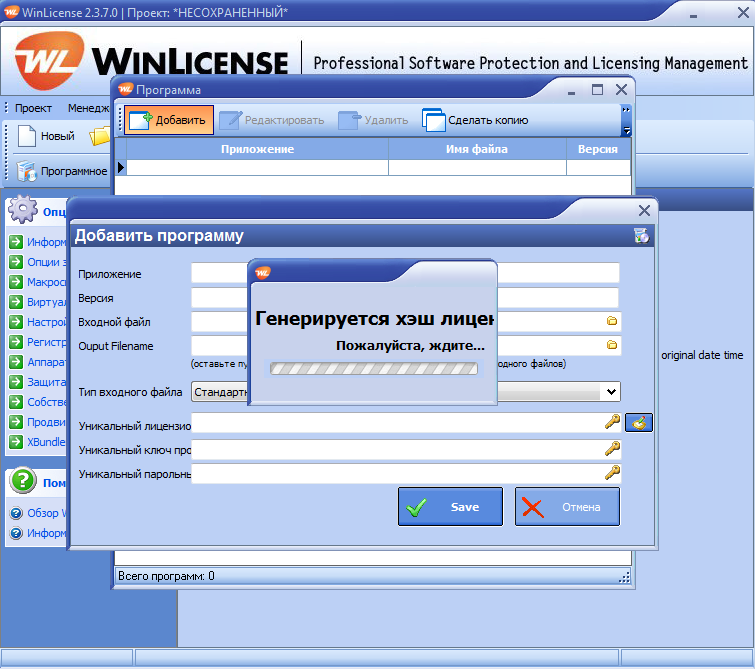Browse for Входной файл with folder icon

tap(612, 322)
